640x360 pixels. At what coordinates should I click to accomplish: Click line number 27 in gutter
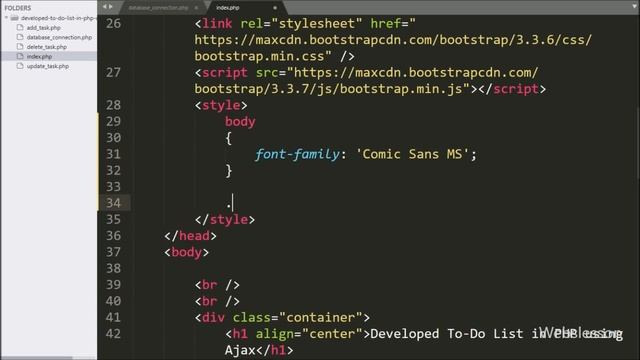pyautogui.click(x=113, y=73)
